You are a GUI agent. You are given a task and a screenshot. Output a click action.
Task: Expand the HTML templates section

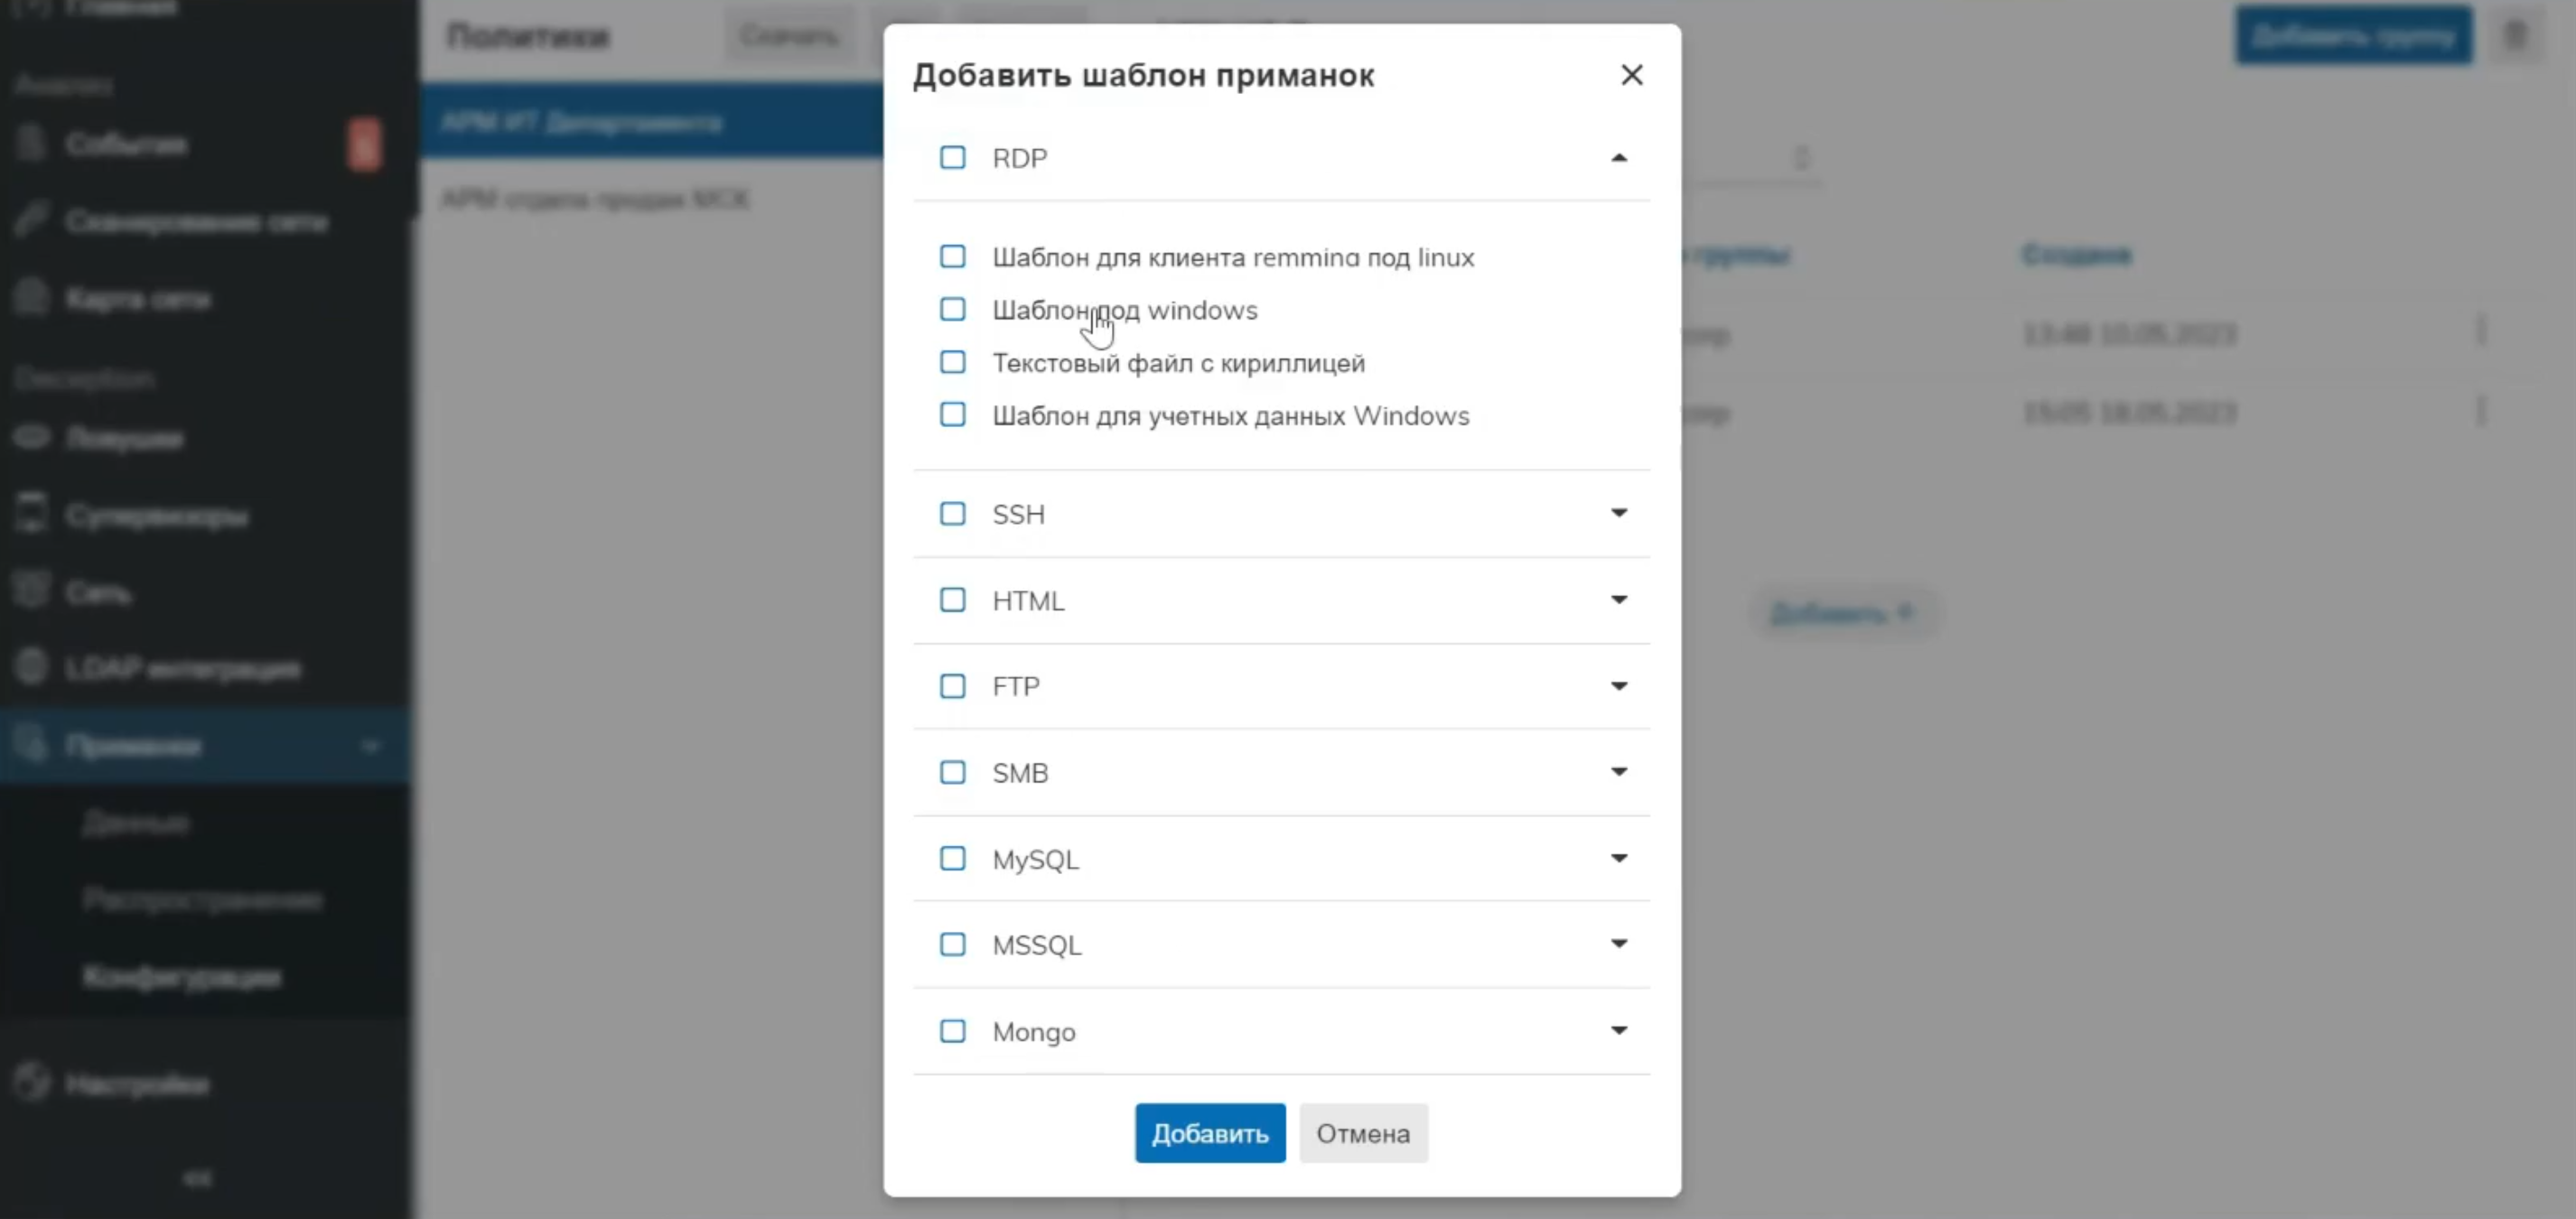pyautogui.click(x=1618, y=600)
